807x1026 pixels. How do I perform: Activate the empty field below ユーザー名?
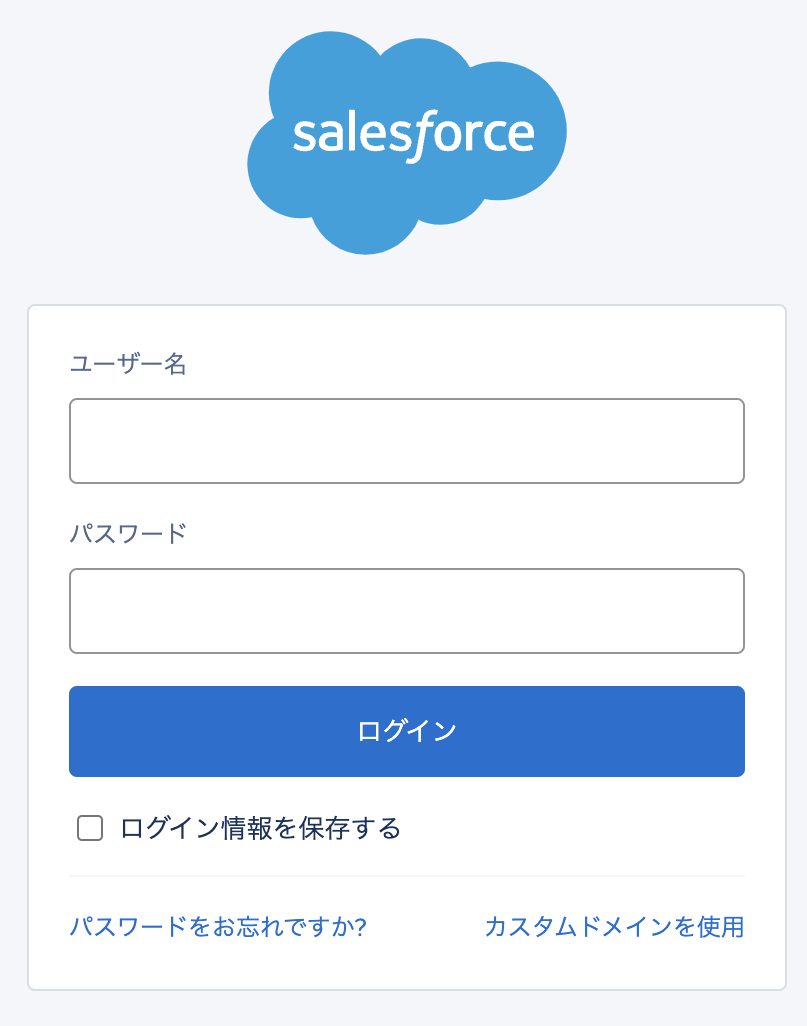tap(406, 441)
